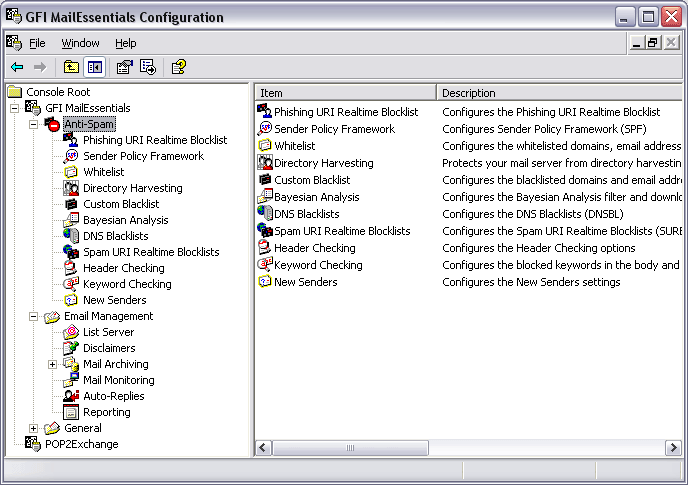Select Phishing URI Realtime Blocklist list item
Screen dimensions: 688x485
point(346,112)
